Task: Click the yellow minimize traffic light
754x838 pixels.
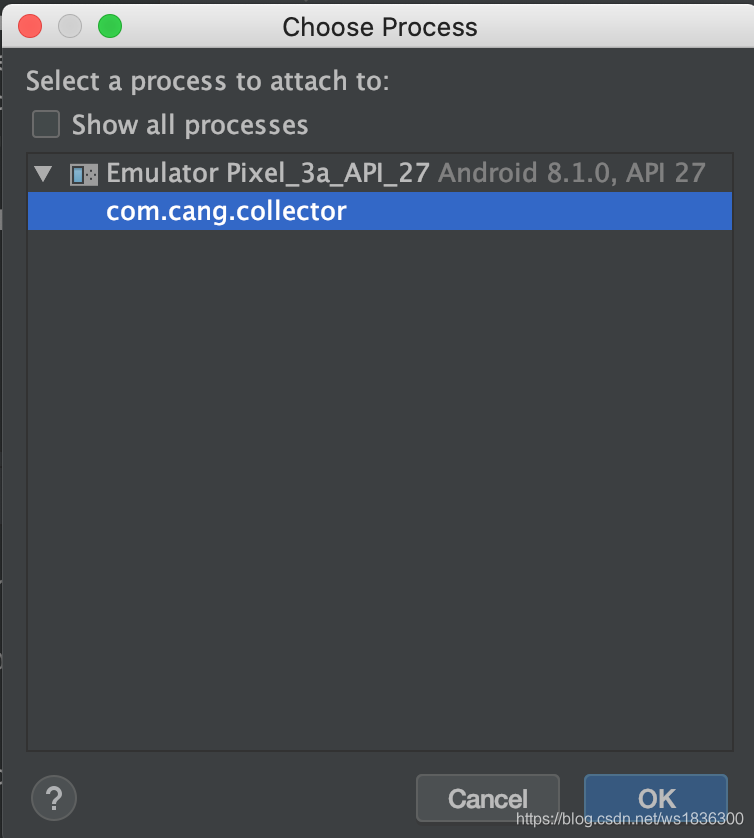Action: tap(69, 26)
